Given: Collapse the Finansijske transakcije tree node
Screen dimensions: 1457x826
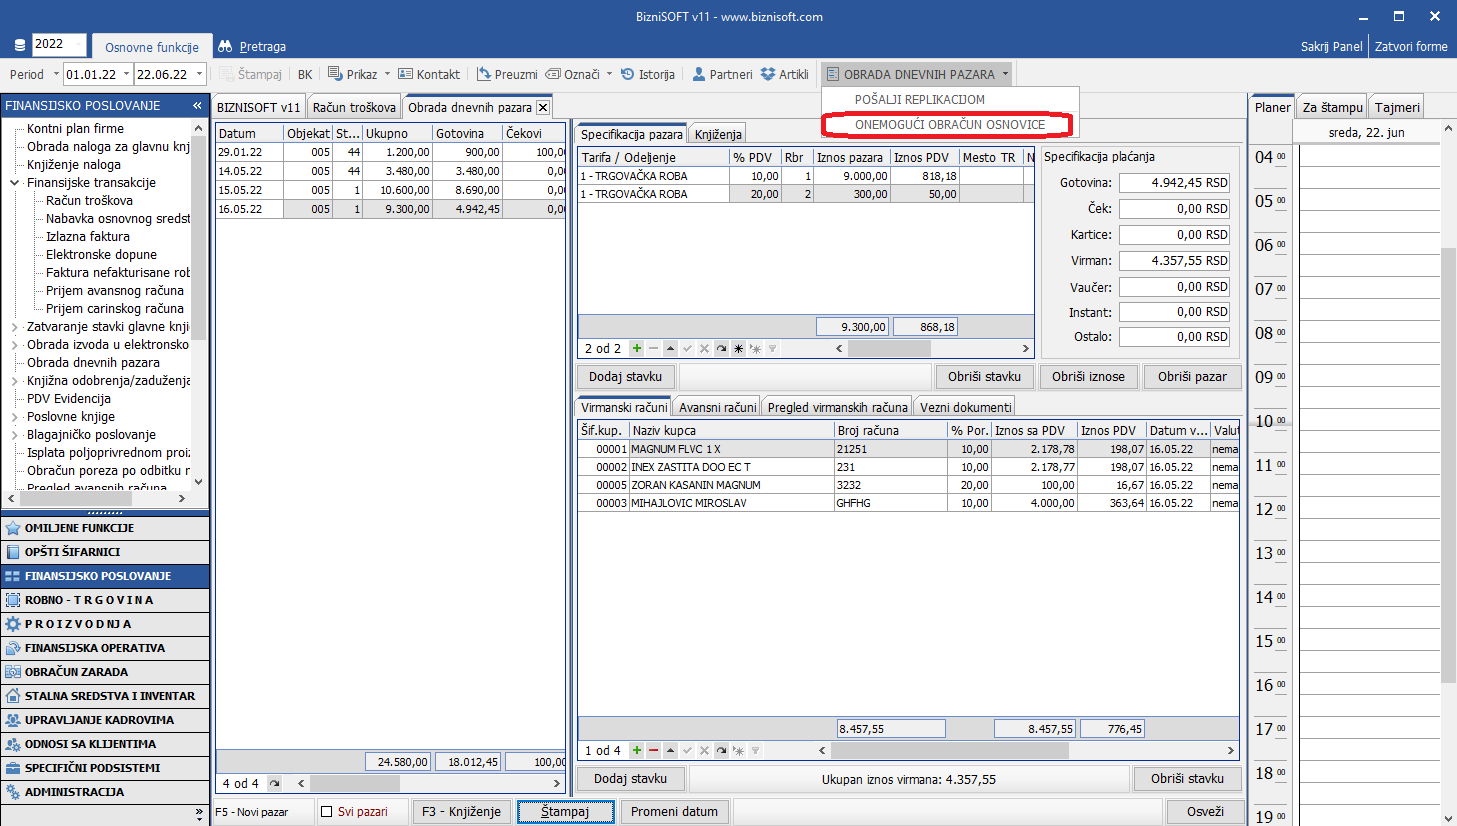Looking at the screenshot, I should coord(15,183).
